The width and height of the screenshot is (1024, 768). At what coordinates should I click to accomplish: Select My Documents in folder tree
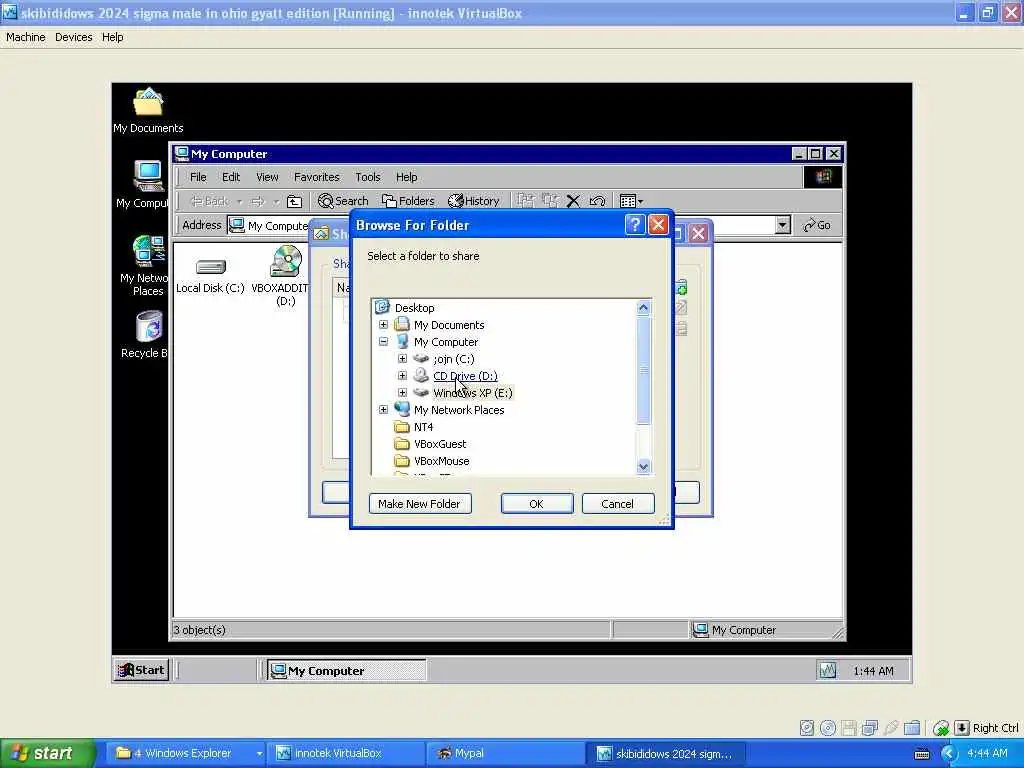pyautogui.click(x=449, y=325)
